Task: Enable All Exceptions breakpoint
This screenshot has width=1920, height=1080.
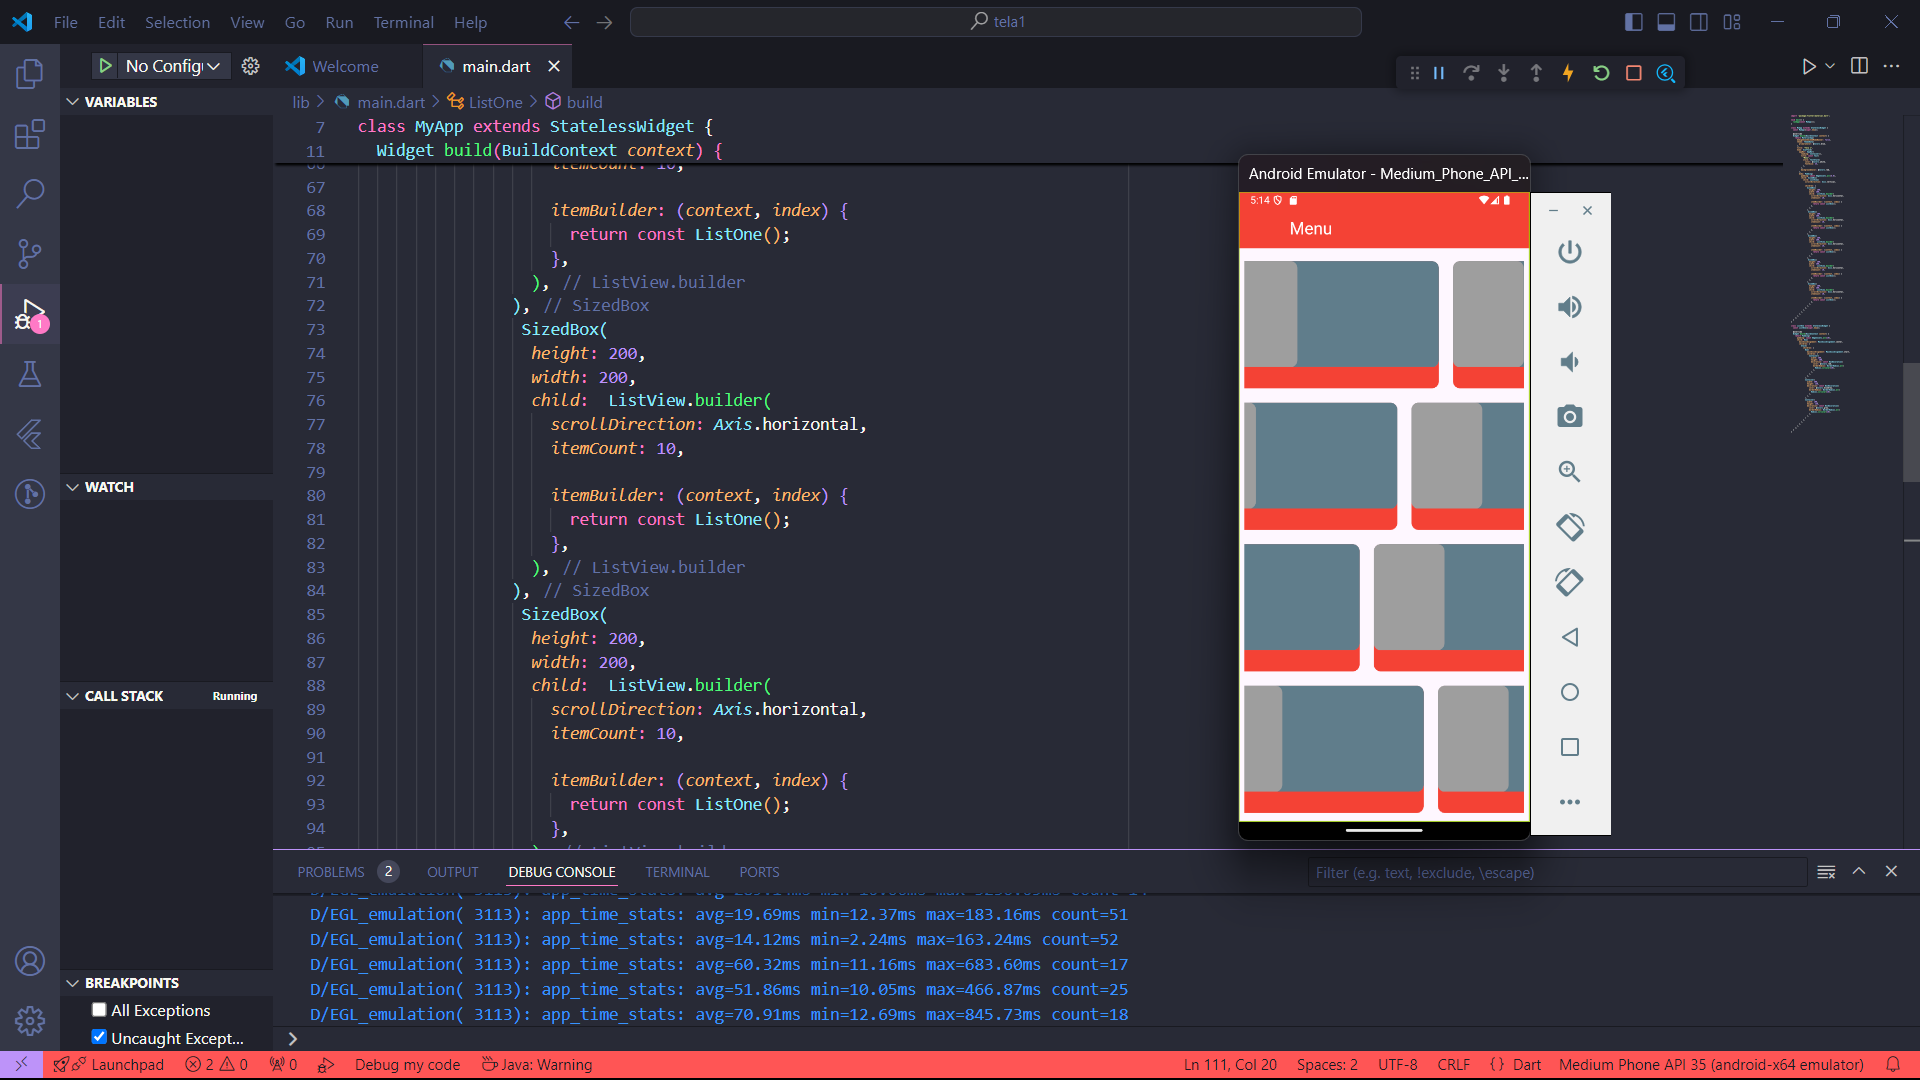Action: click(x=99, y=1010)
